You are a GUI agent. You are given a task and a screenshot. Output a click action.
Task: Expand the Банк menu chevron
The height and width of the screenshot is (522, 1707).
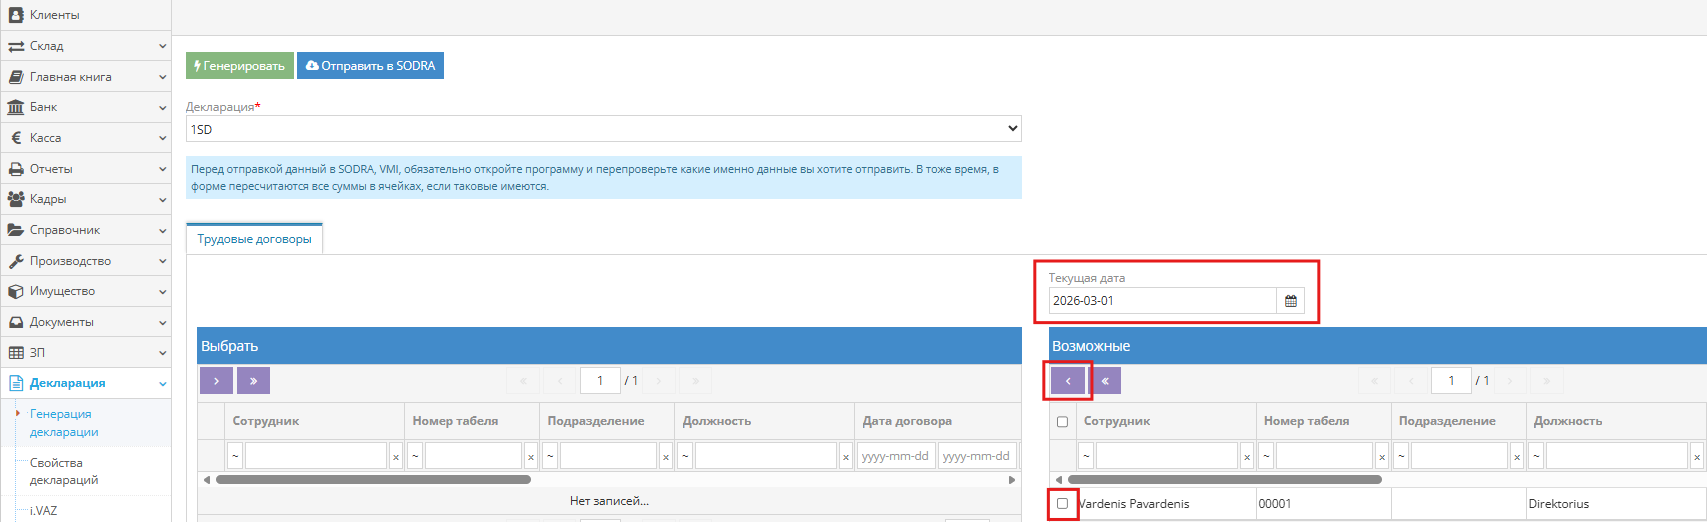click(162, 107)
